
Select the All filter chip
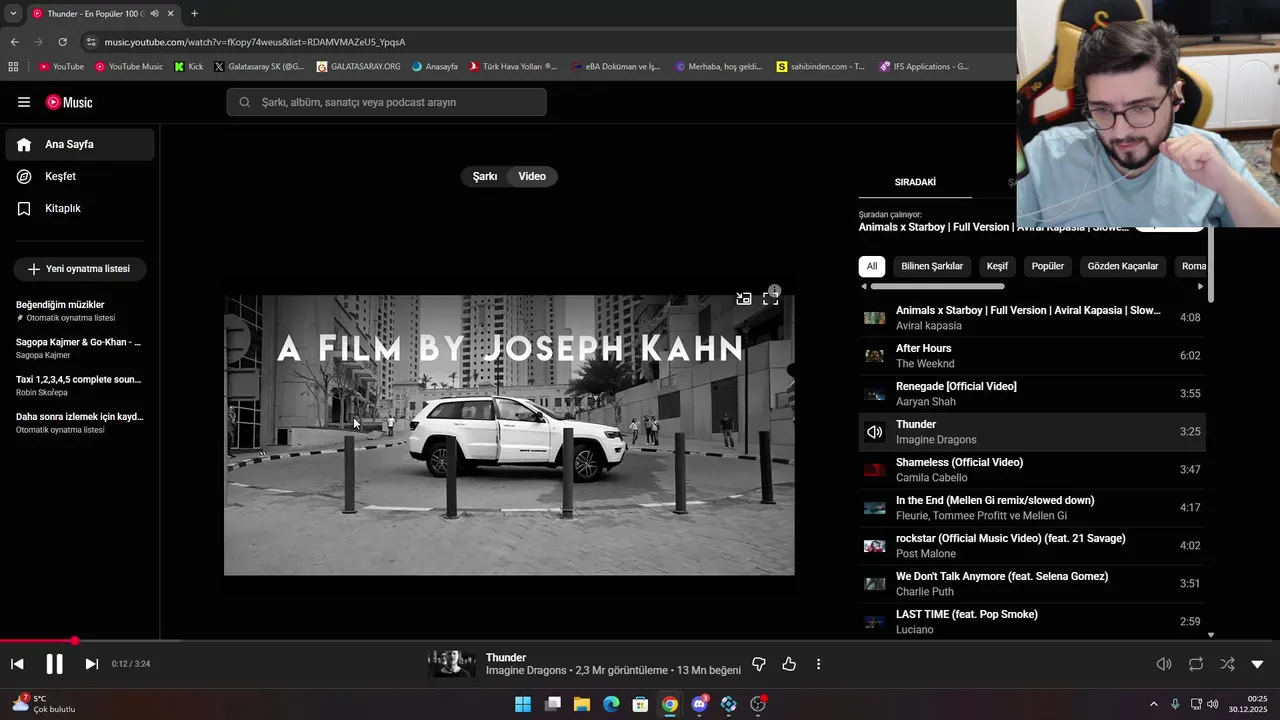[872, 266]
